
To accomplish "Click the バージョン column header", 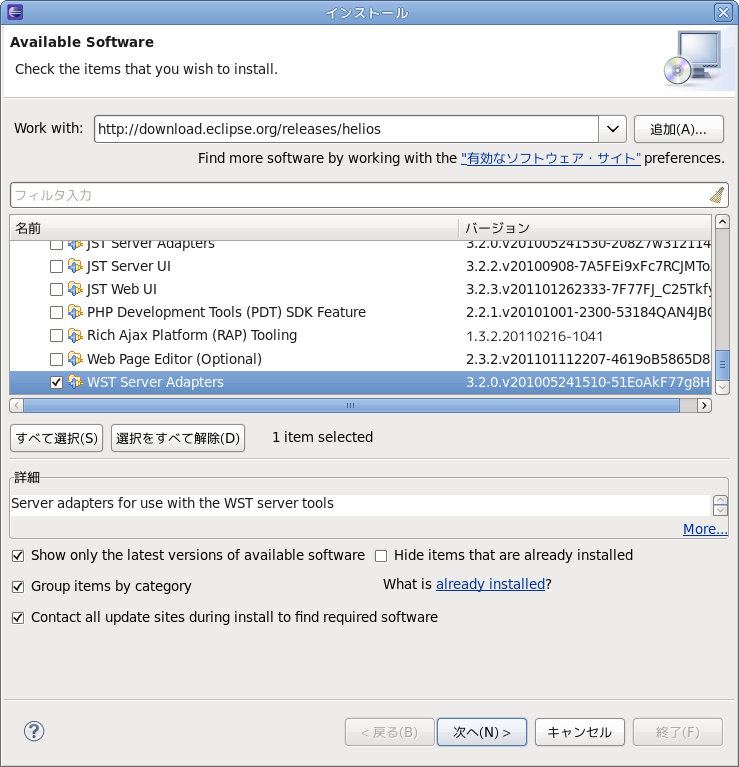I will [585, 228].
